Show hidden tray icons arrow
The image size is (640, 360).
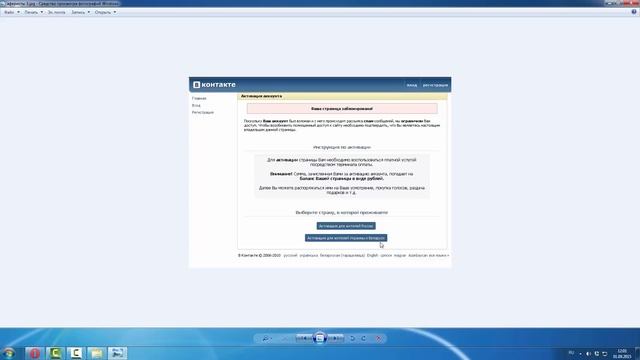[x=580, y=354]
